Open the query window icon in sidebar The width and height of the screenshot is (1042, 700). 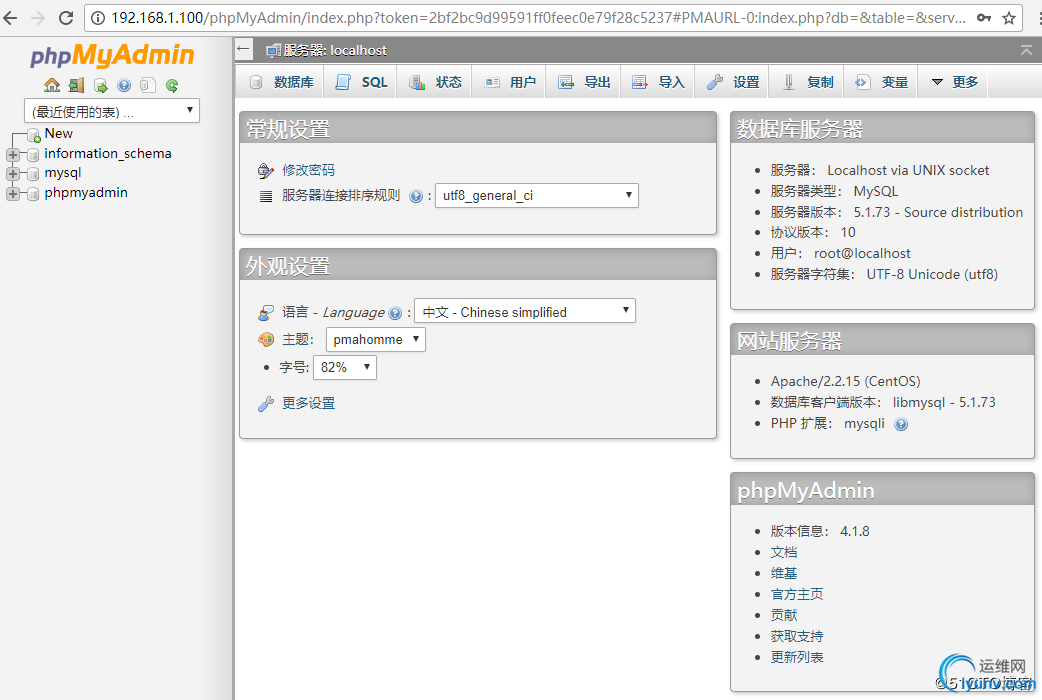100,85
